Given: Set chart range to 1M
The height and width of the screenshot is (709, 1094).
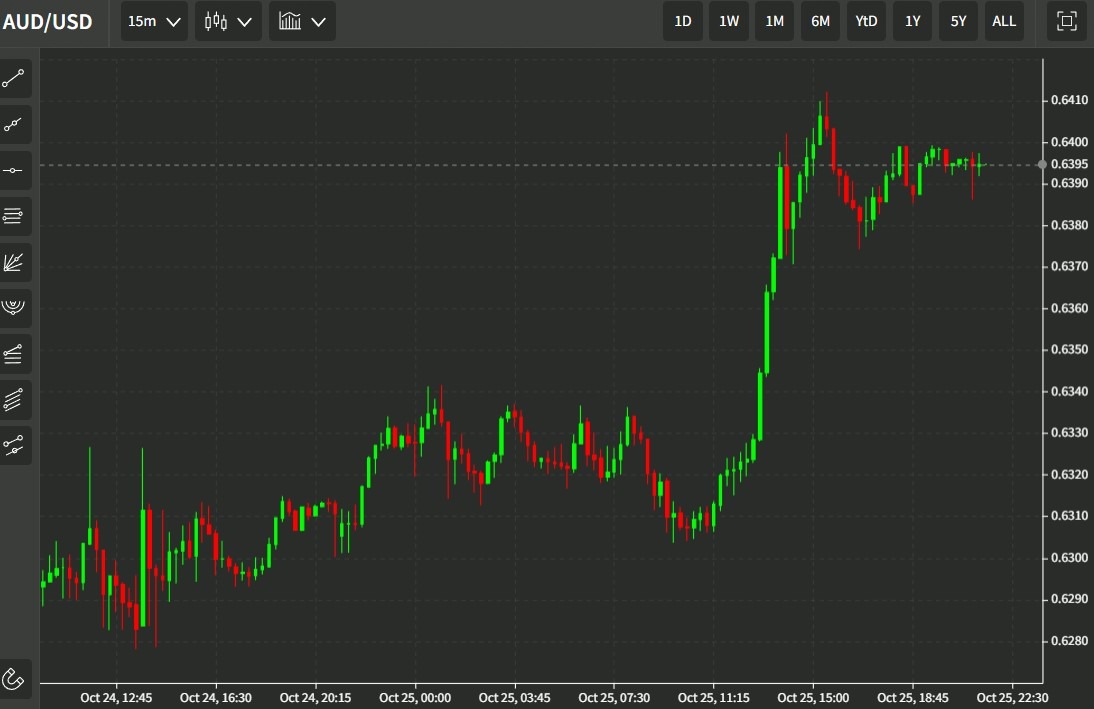Looking at the screenshot, I should click(774, 22).
